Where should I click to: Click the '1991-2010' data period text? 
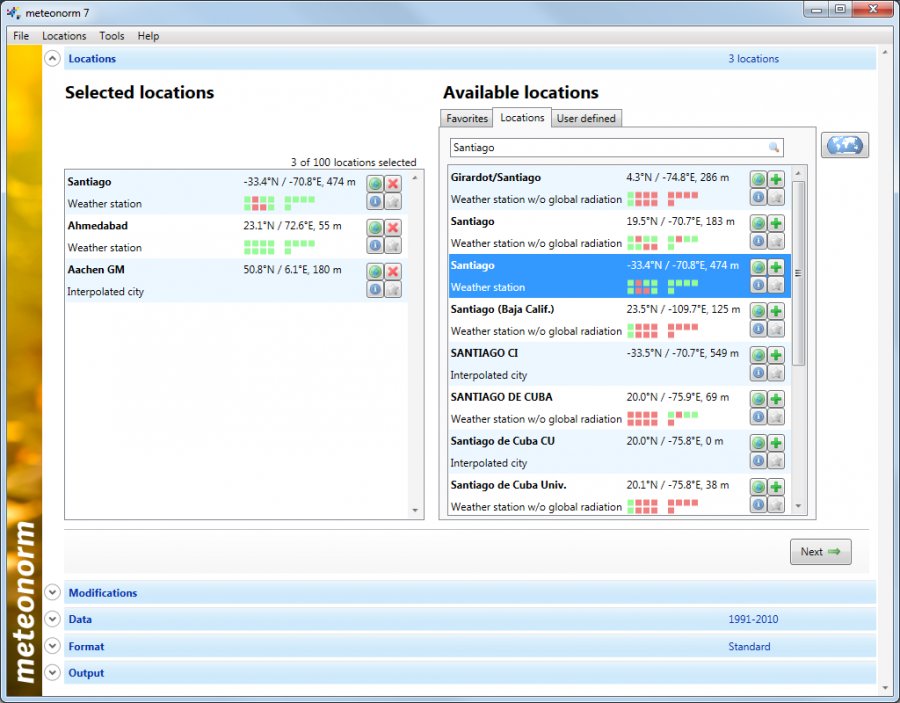(753, 619)
